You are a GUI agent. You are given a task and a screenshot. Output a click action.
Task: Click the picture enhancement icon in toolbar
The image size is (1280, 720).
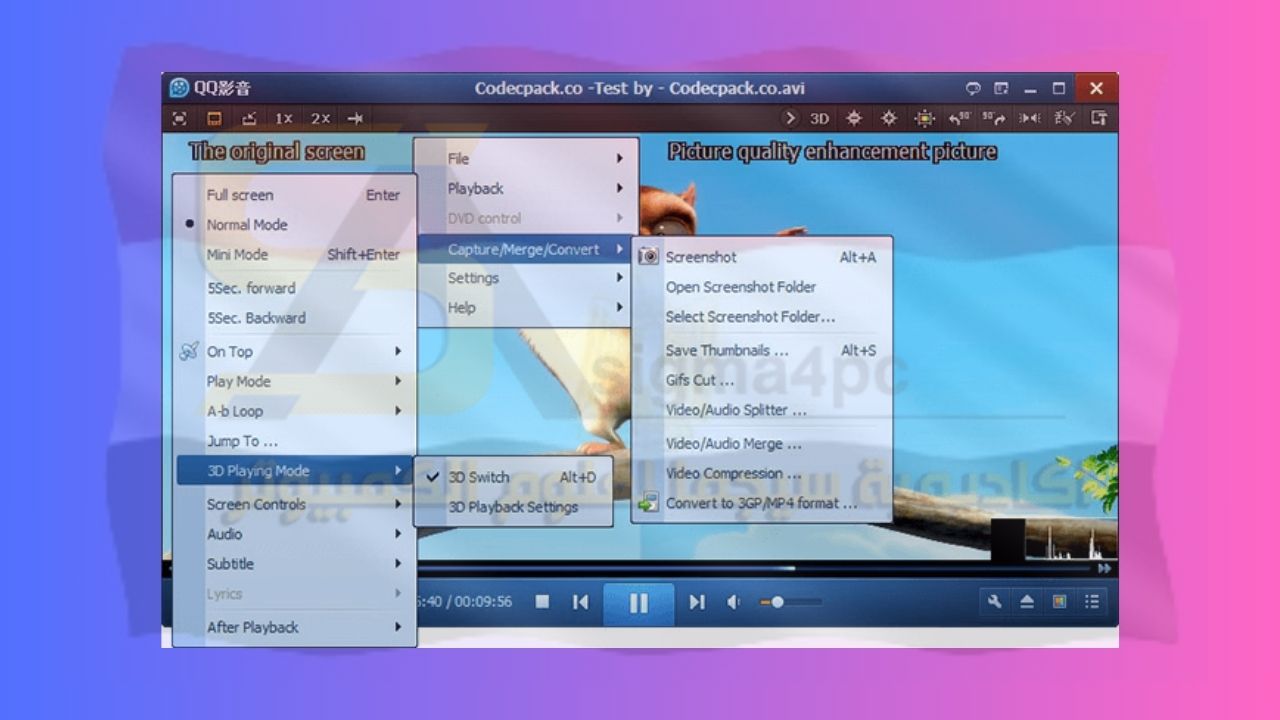(925, 118)
